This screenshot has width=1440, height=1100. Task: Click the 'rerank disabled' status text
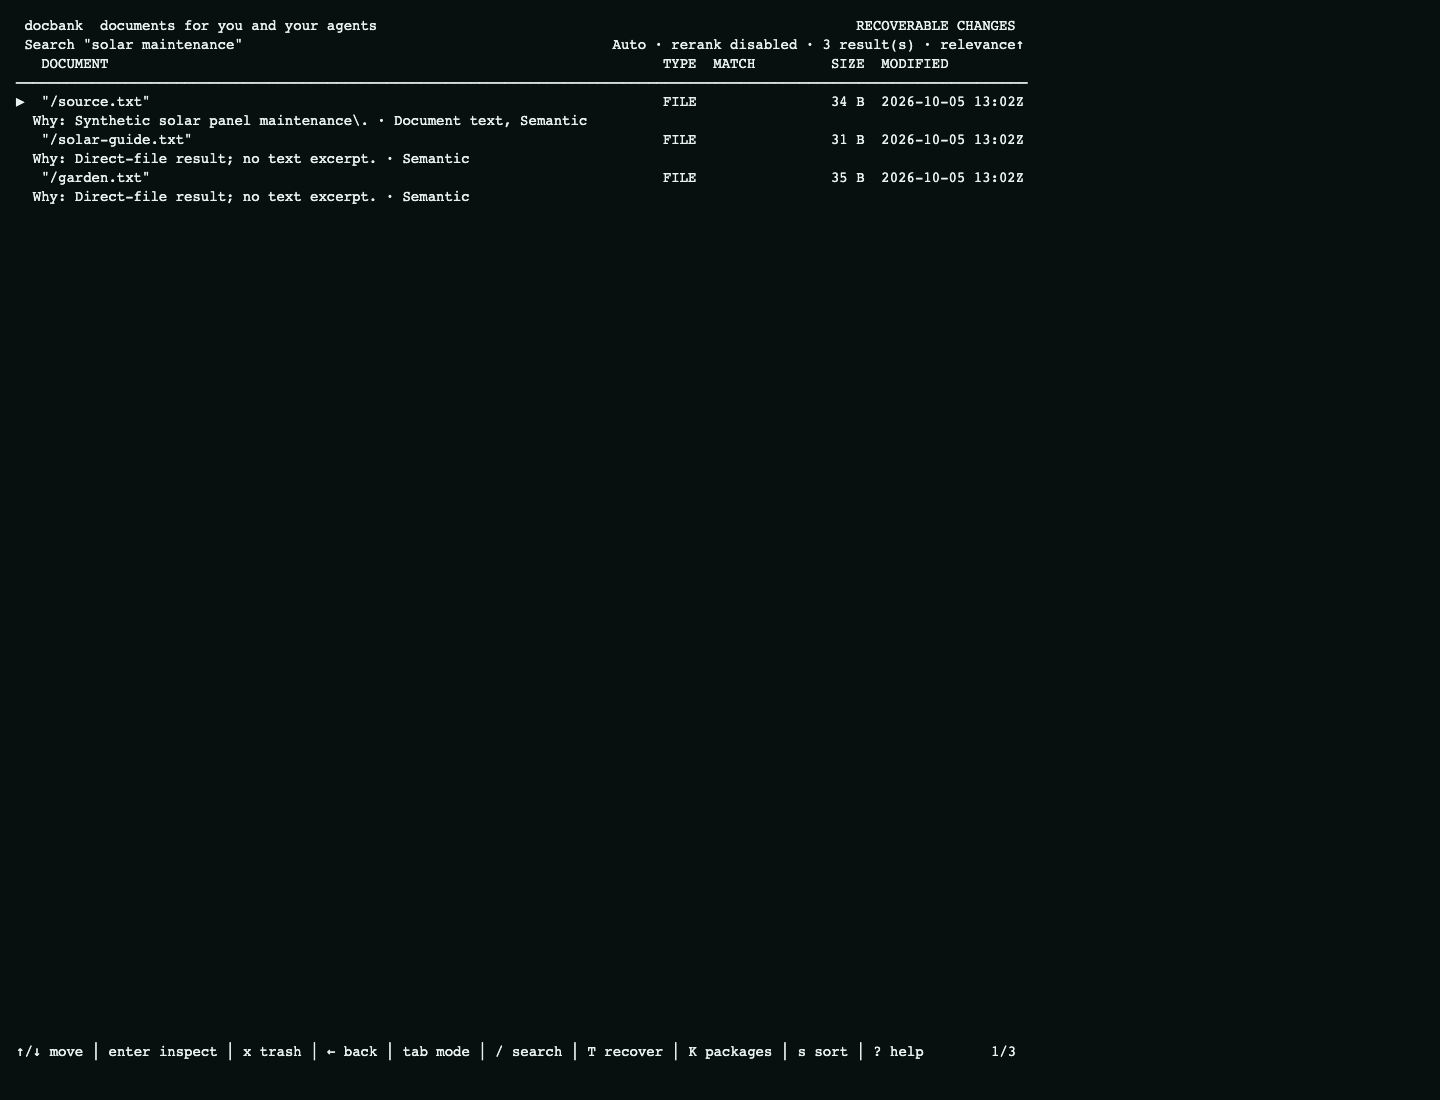click(734, 45)
